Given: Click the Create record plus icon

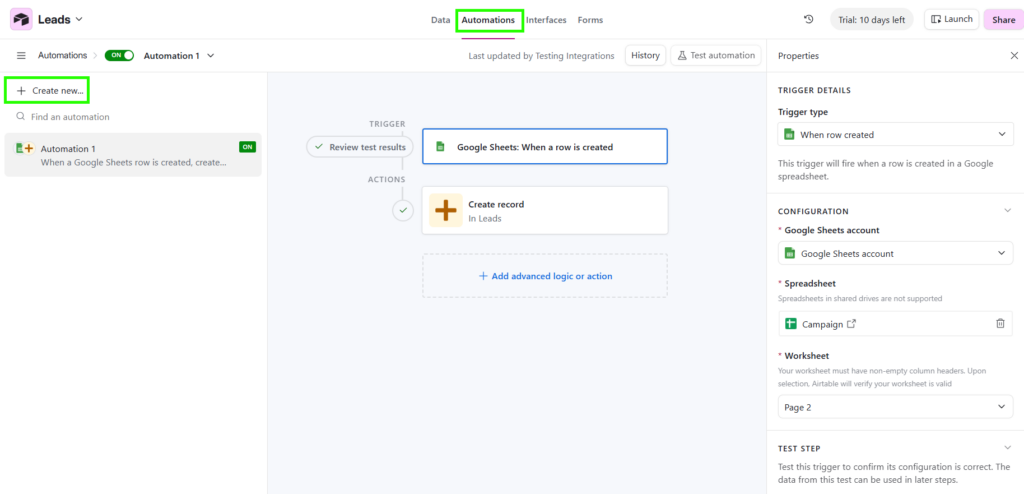Looking at the screenshot, I should tap(445, 211).
